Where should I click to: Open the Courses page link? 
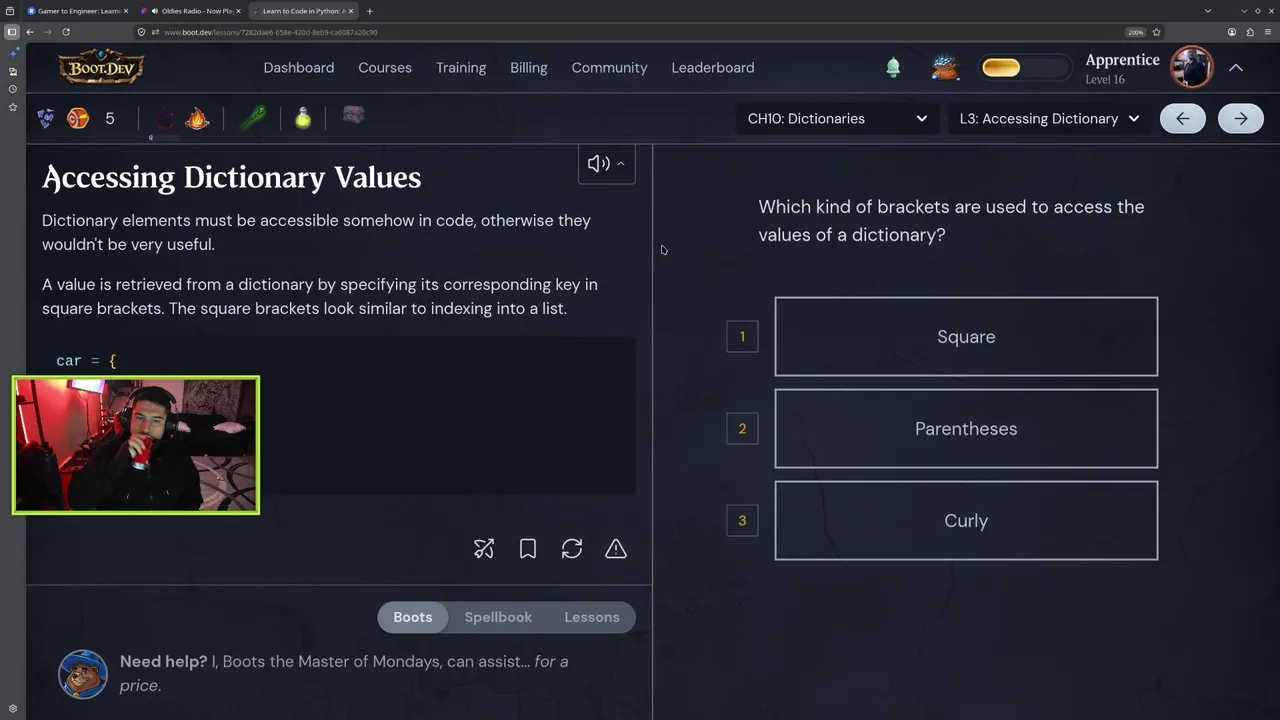coord(385,68)
